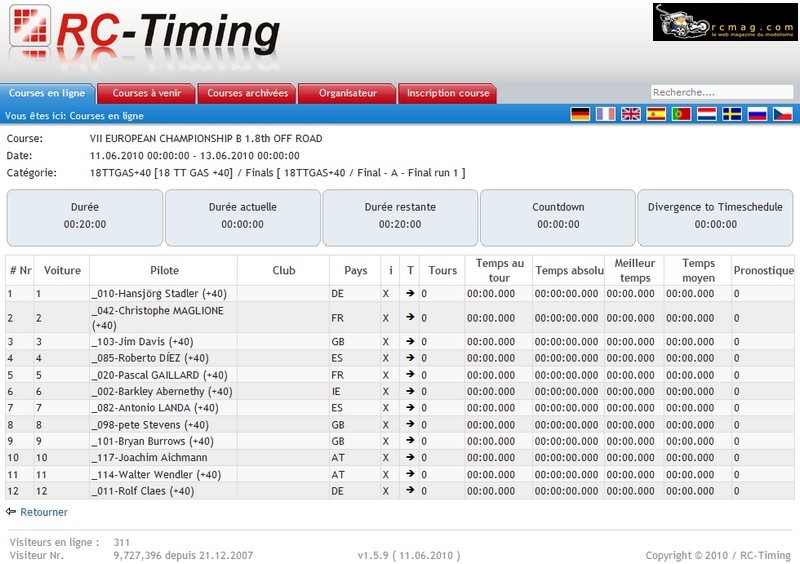Click arrow icon in Christophe MAGLIONE row
Image resolution: width=800 pixels, height=564 pixels.
pos(410,317)
